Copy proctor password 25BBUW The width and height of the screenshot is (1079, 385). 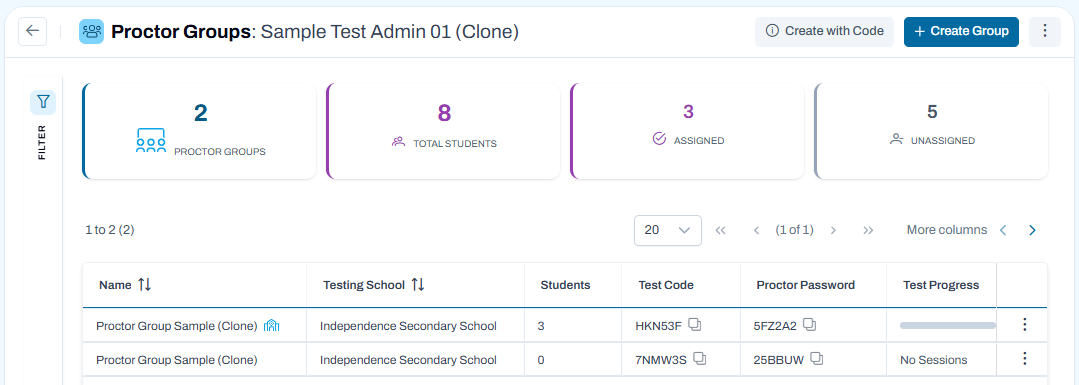(x=817, y=359)
